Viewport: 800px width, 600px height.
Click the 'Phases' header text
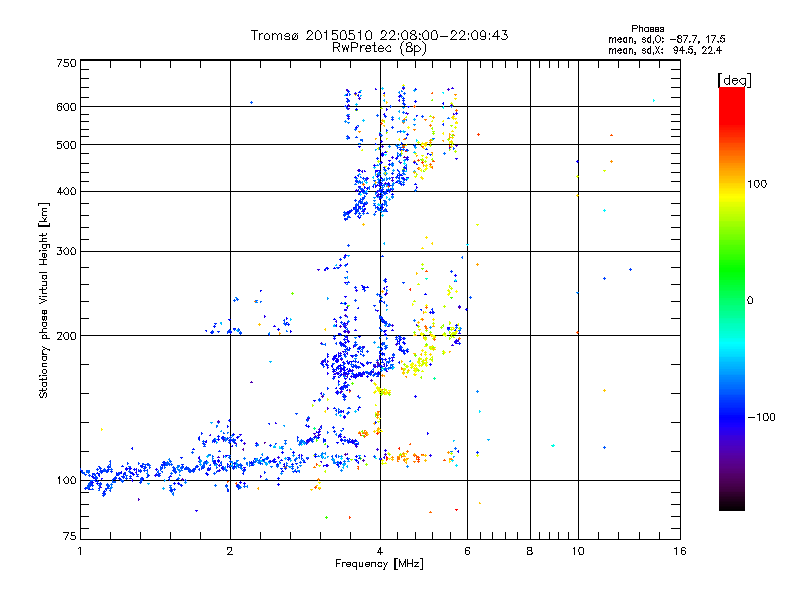(647, 29)
